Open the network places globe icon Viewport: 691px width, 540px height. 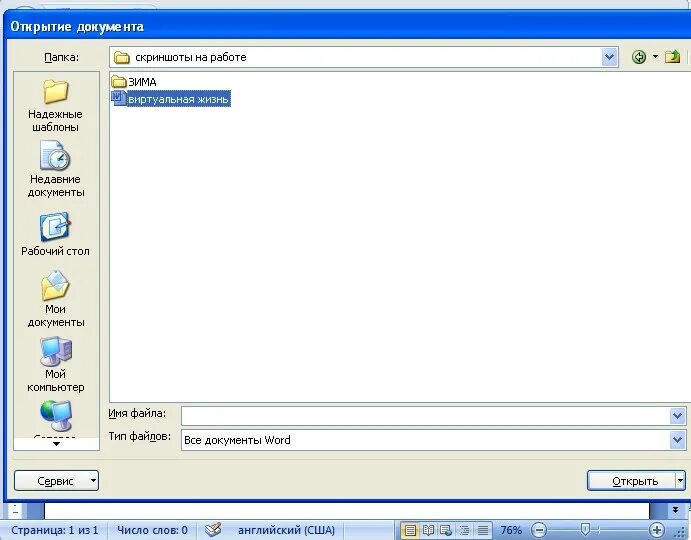(x=56, y=415)
